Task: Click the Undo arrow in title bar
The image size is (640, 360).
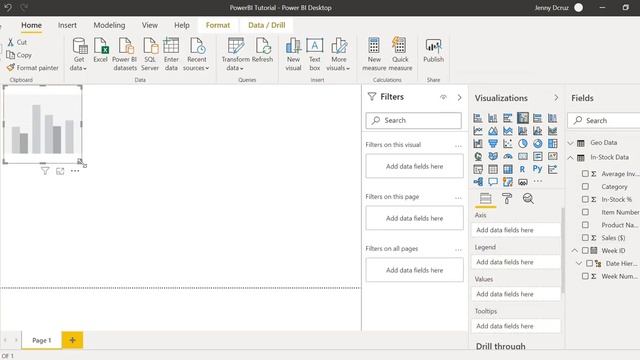Action: coord(8,7)
